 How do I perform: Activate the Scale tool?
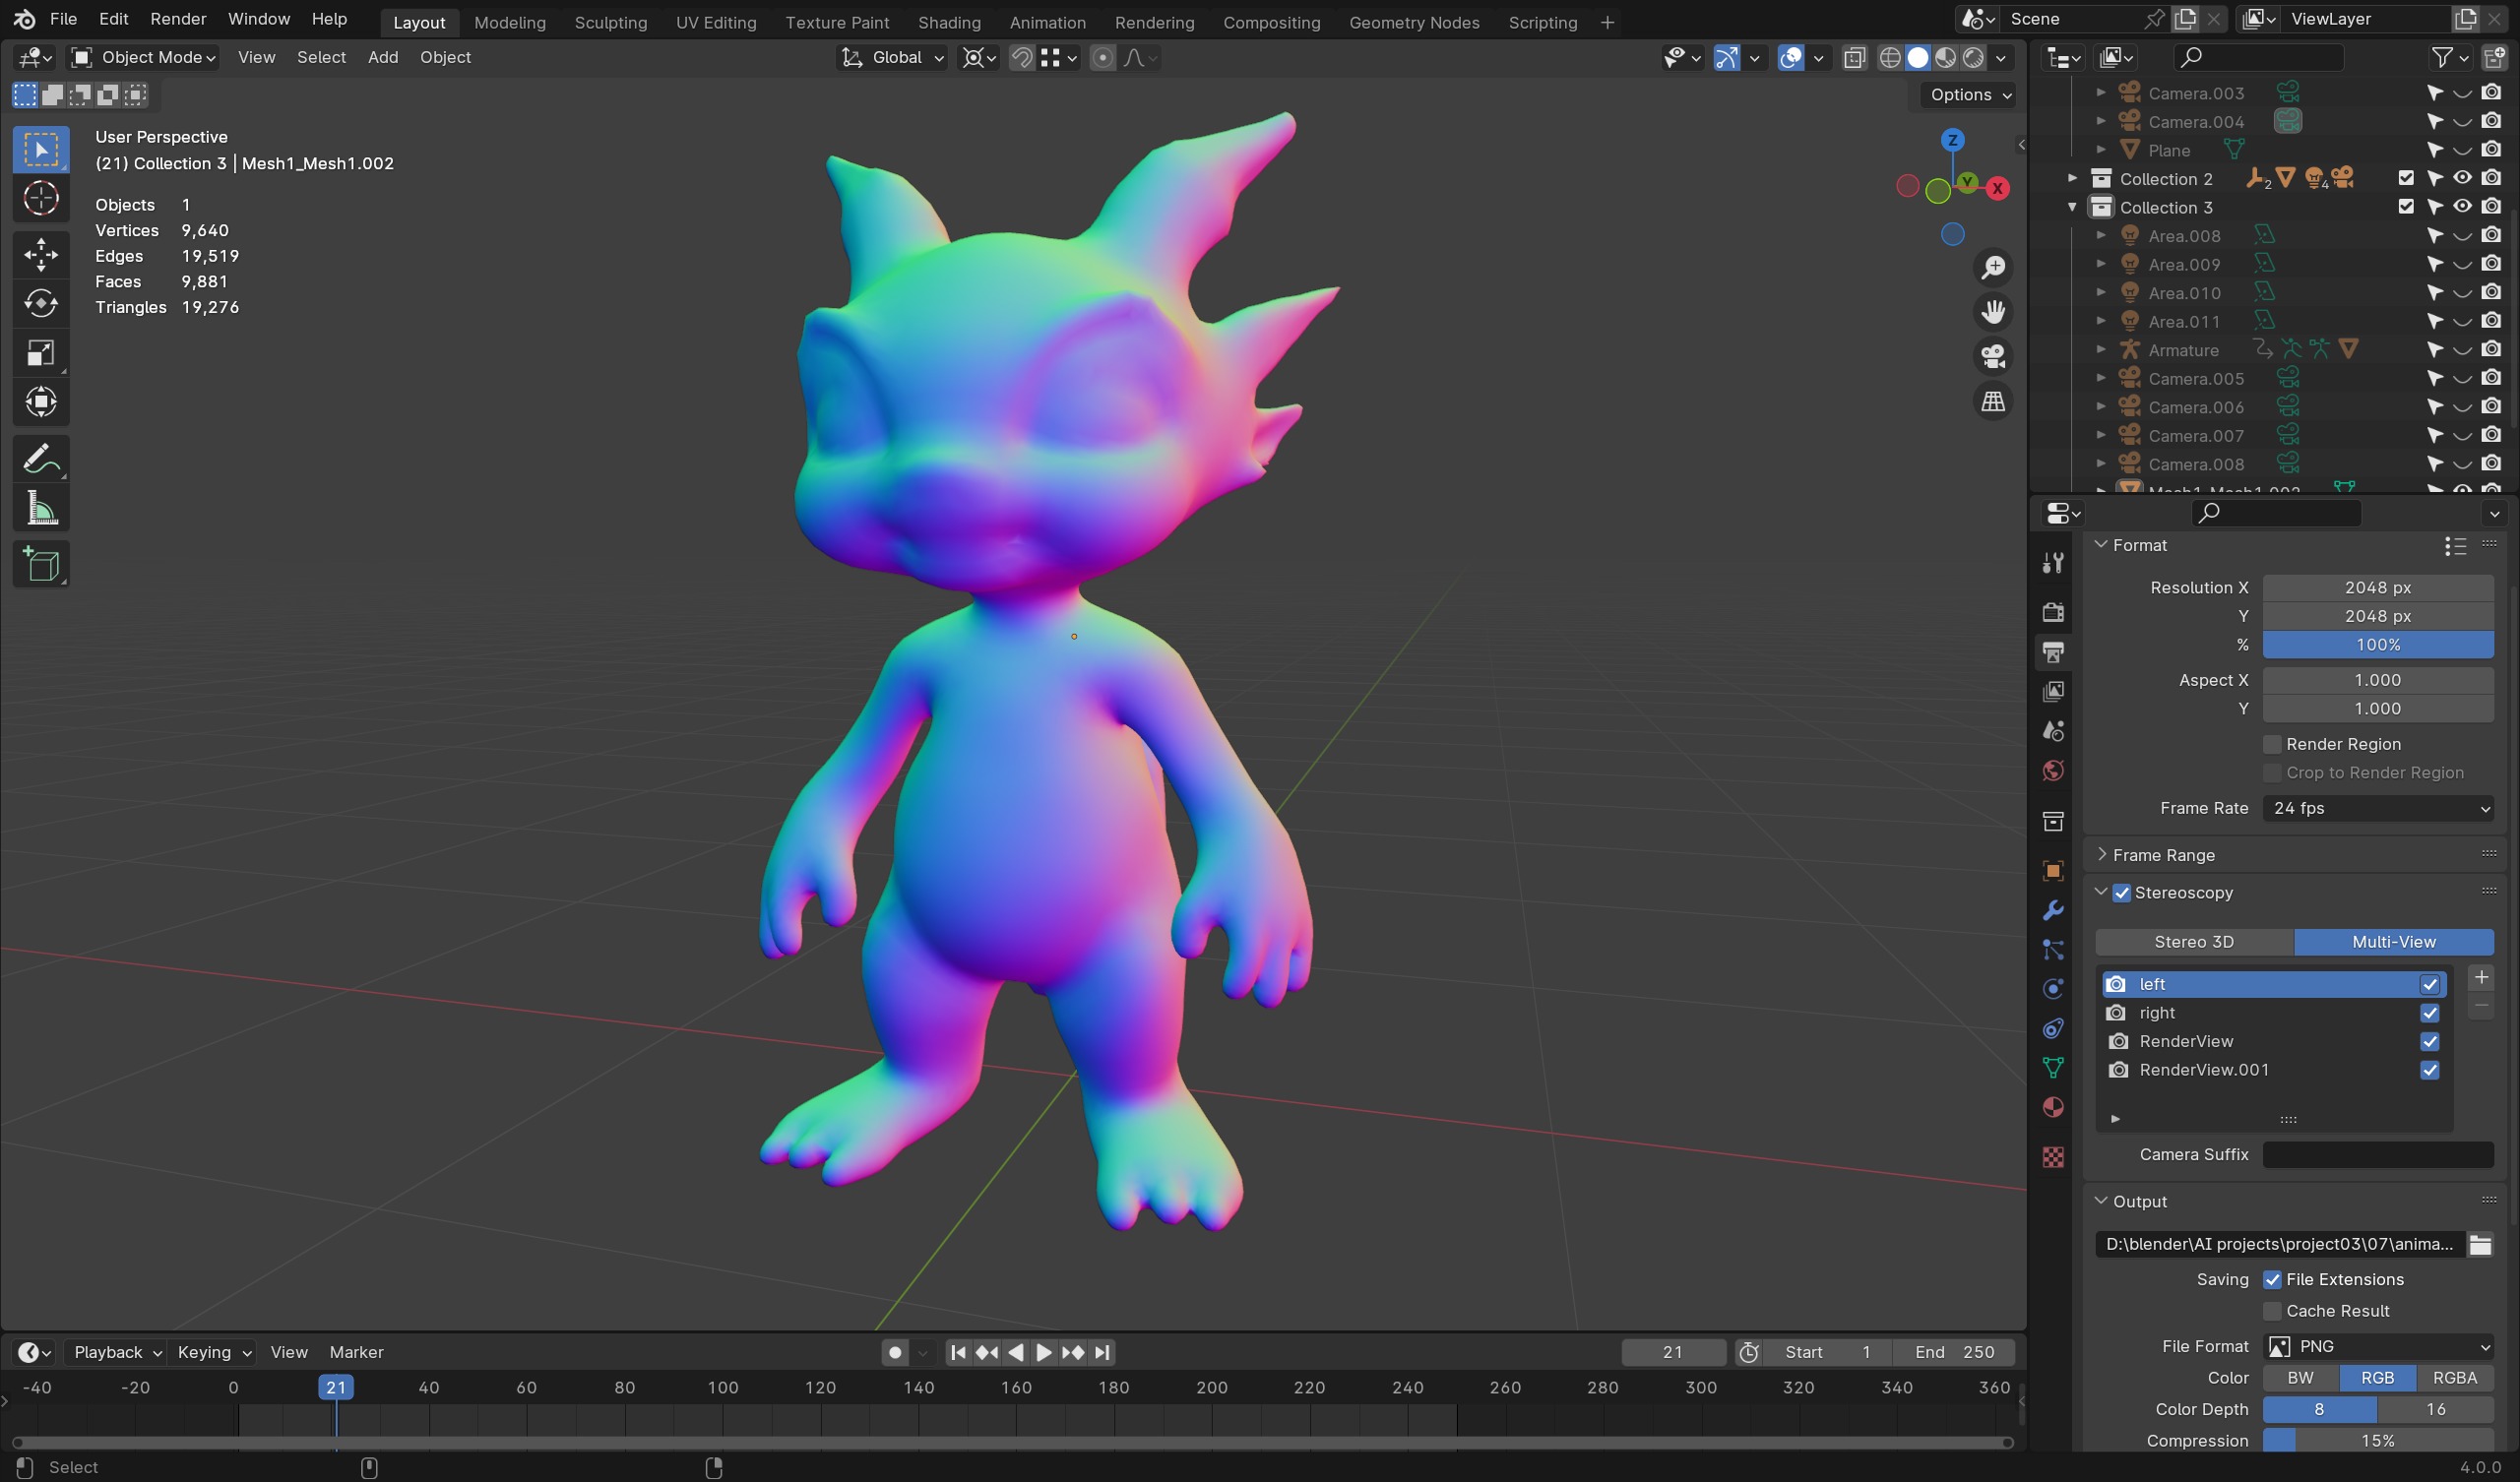click(41, 353)
